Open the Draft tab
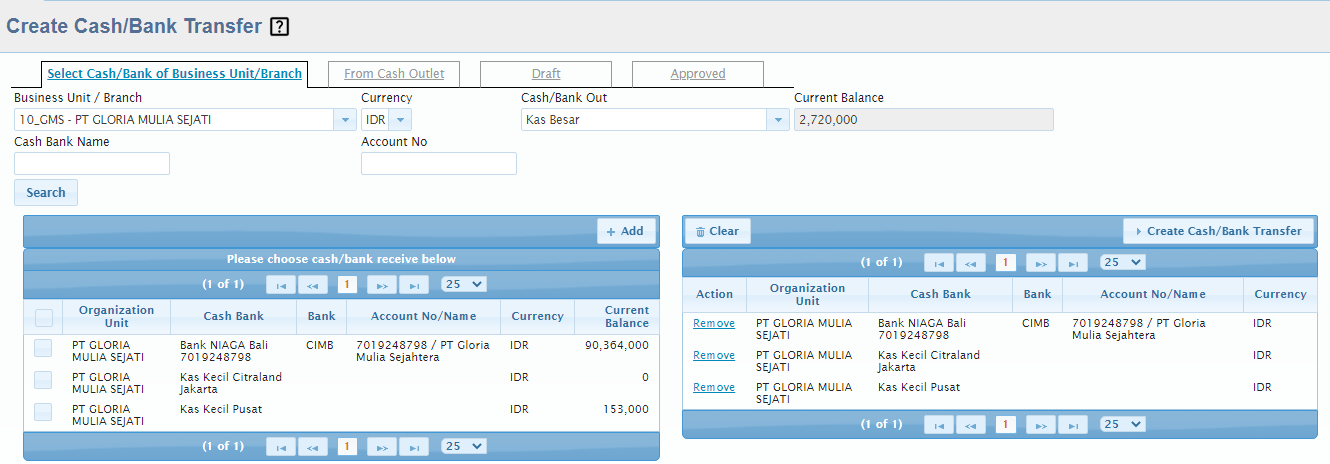The height and width of the screenshot is (464, 1330). point(546,74)
